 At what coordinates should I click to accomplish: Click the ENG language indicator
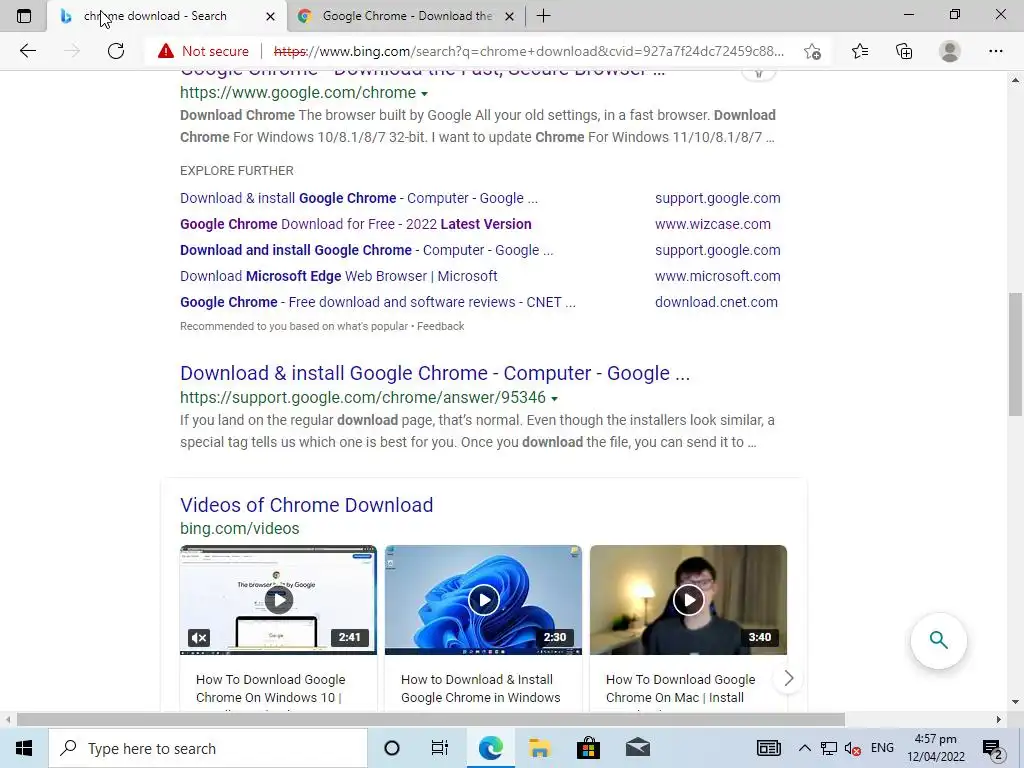pos(882,748)
